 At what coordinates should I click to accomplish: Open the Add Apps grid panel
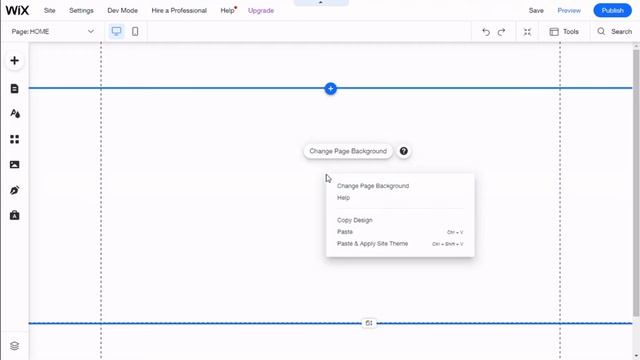pyautogui.click(x=15, y=139)
